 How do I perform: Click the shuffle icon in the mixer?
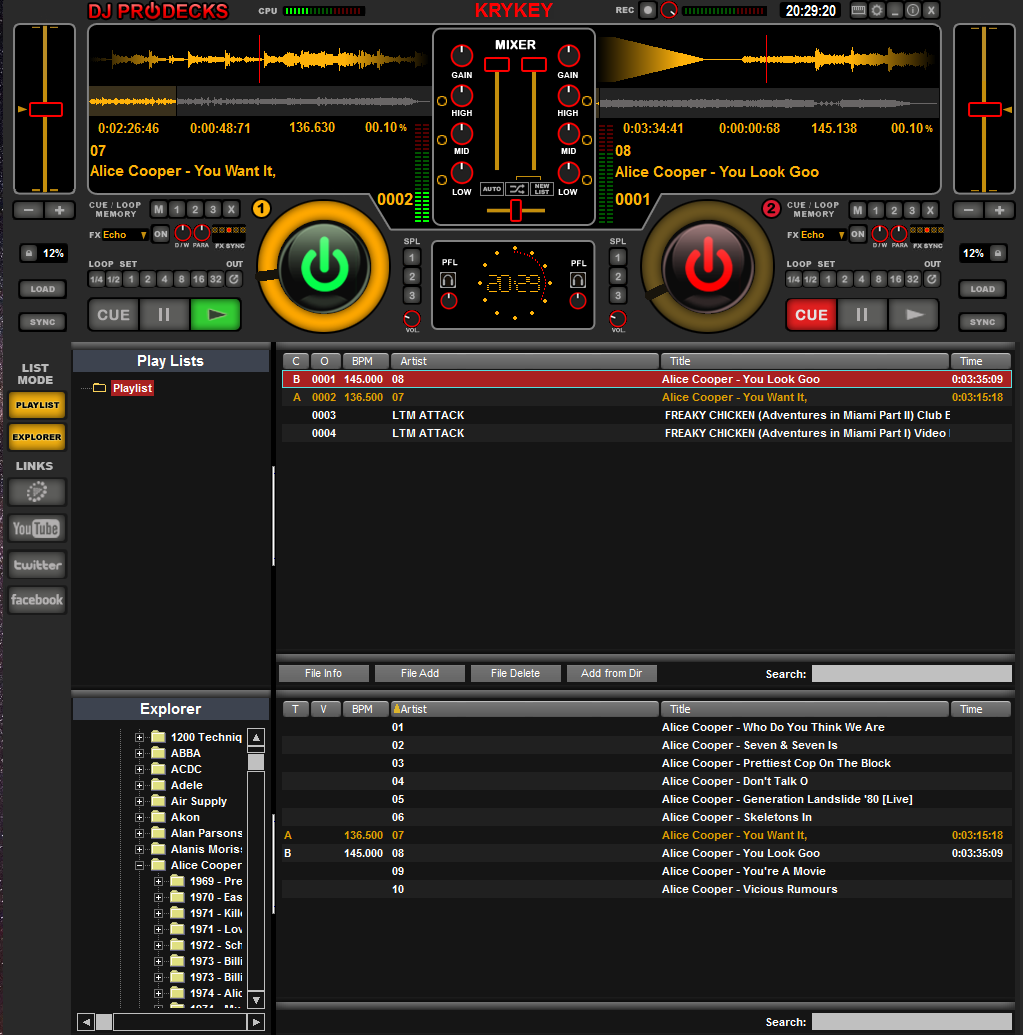click(517, 189)
